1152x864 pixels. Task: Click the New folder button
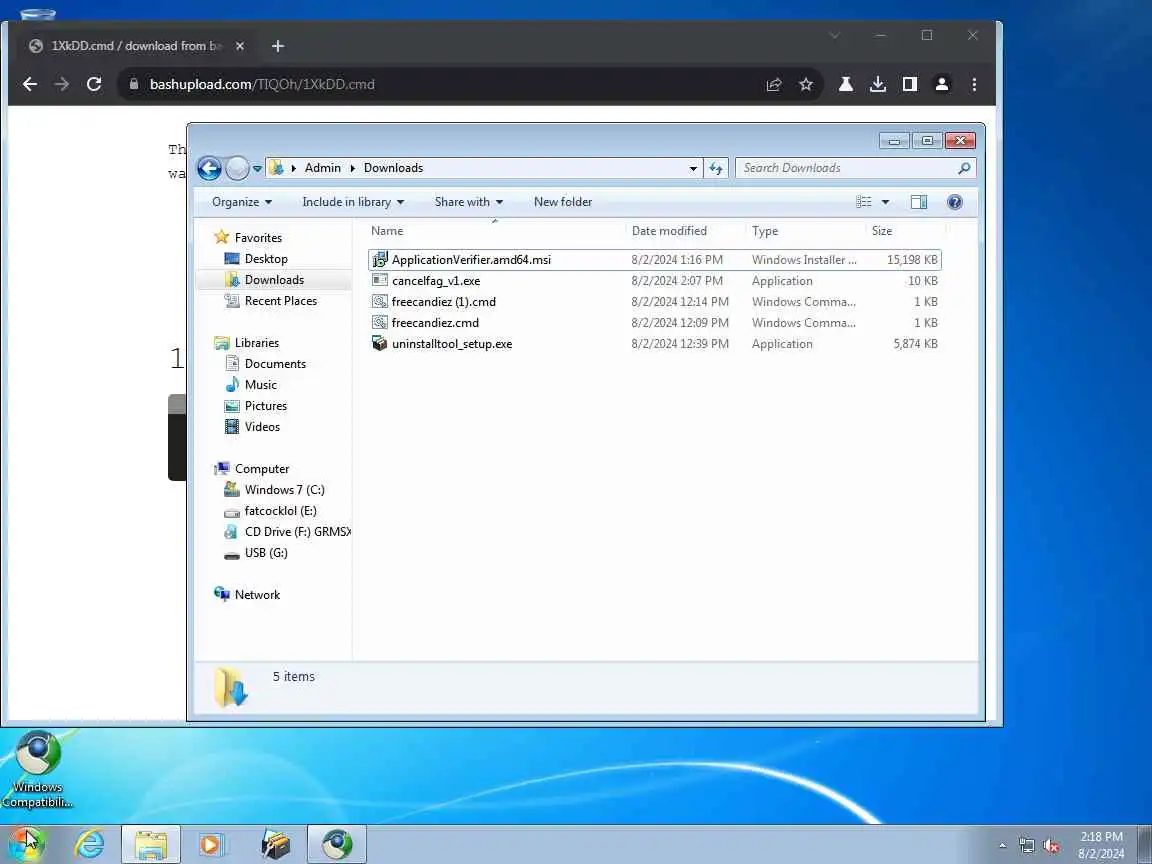[563, 202]
